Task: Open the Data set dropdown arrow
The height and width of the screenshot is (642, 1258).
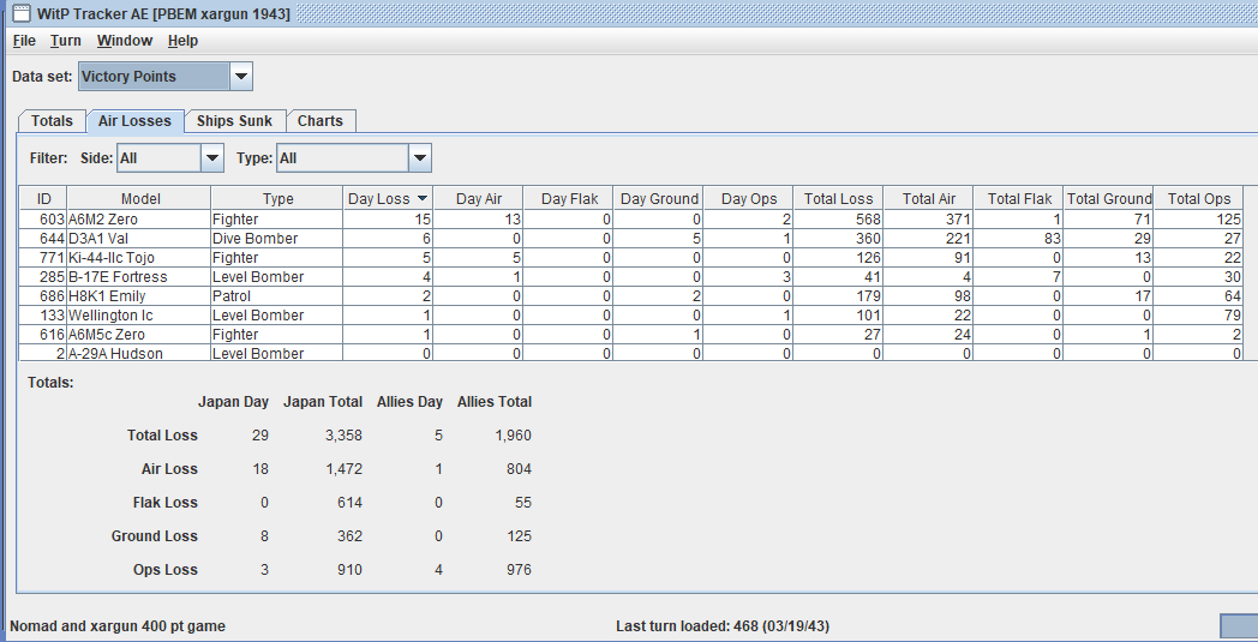Action: click(x=241, y=76)
